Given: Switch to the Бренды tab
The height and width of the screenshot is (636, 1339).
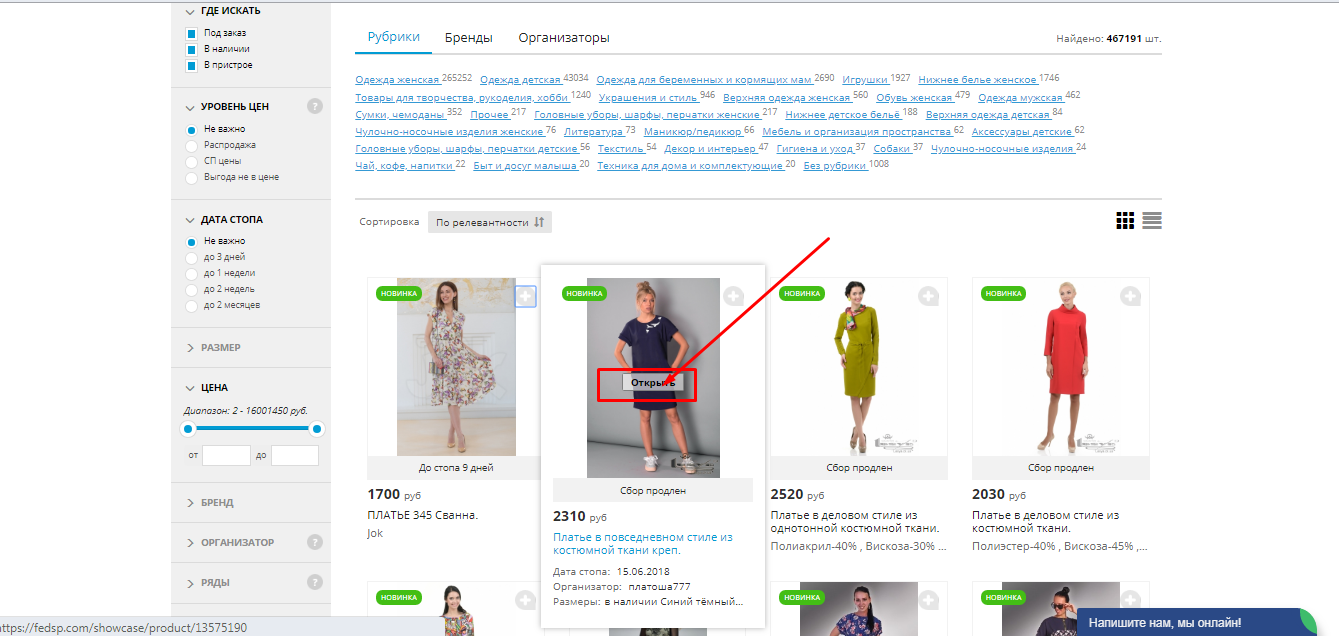Looking at the screenshot, I should (468, 38).
